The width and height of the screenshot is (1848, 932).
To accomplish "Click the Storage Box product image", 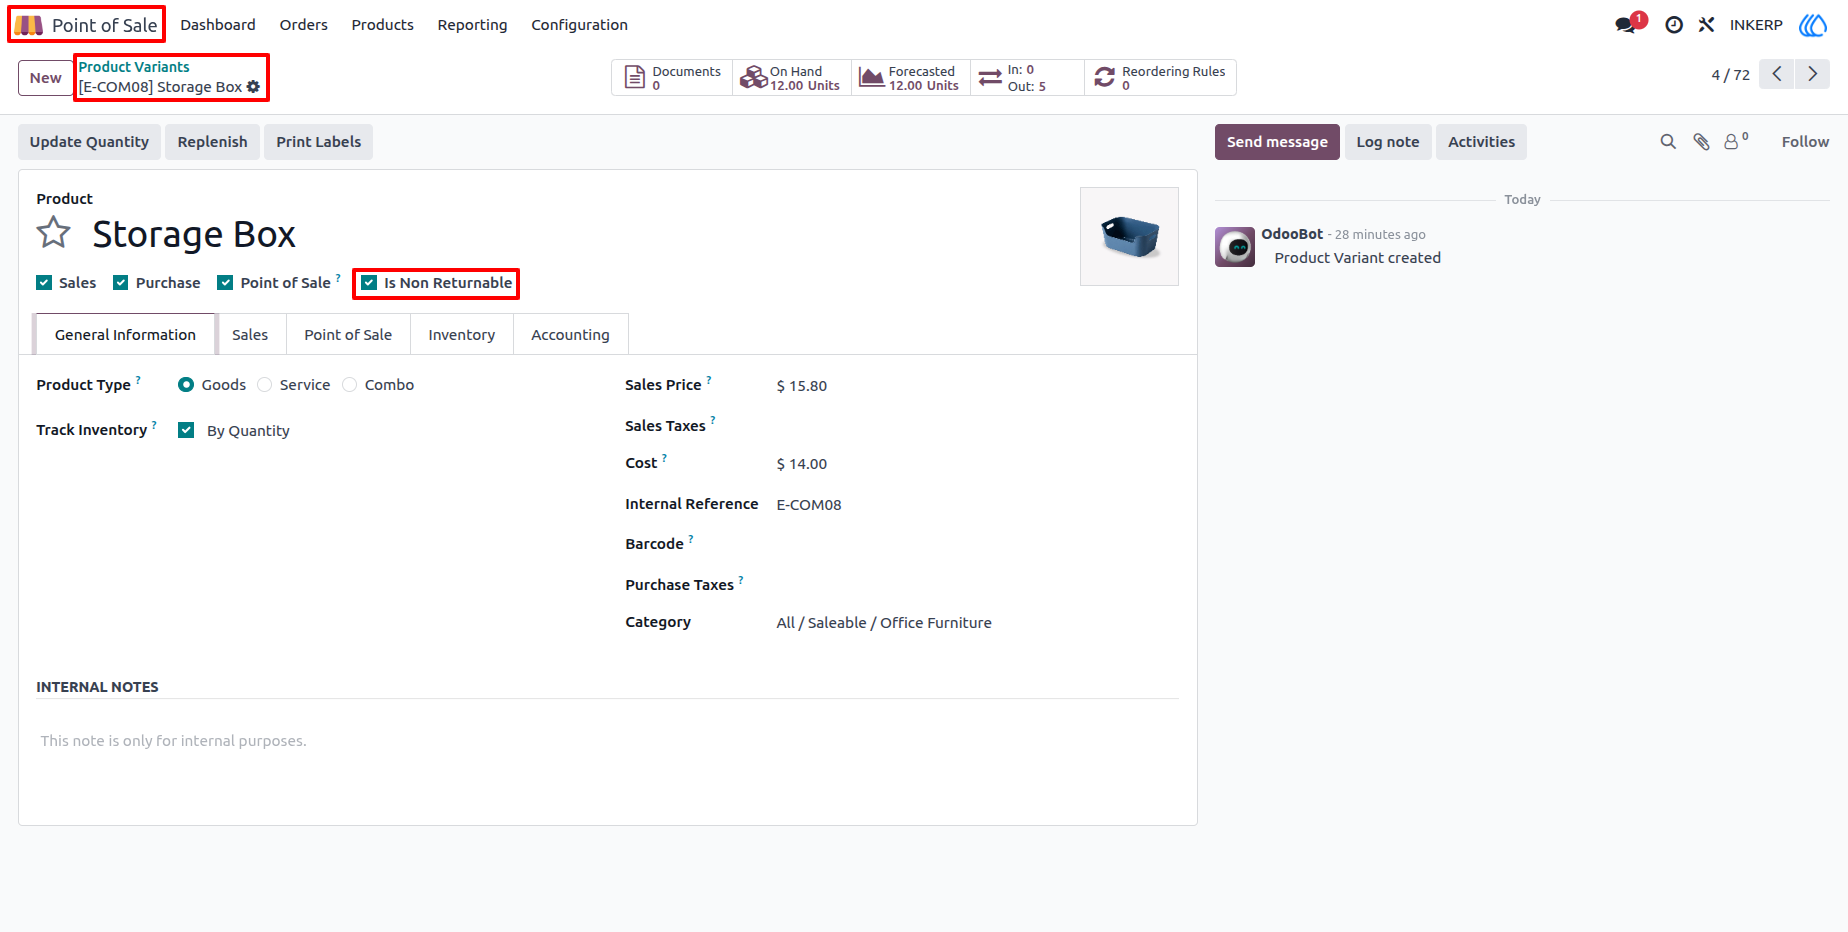I will (1129, 236).
